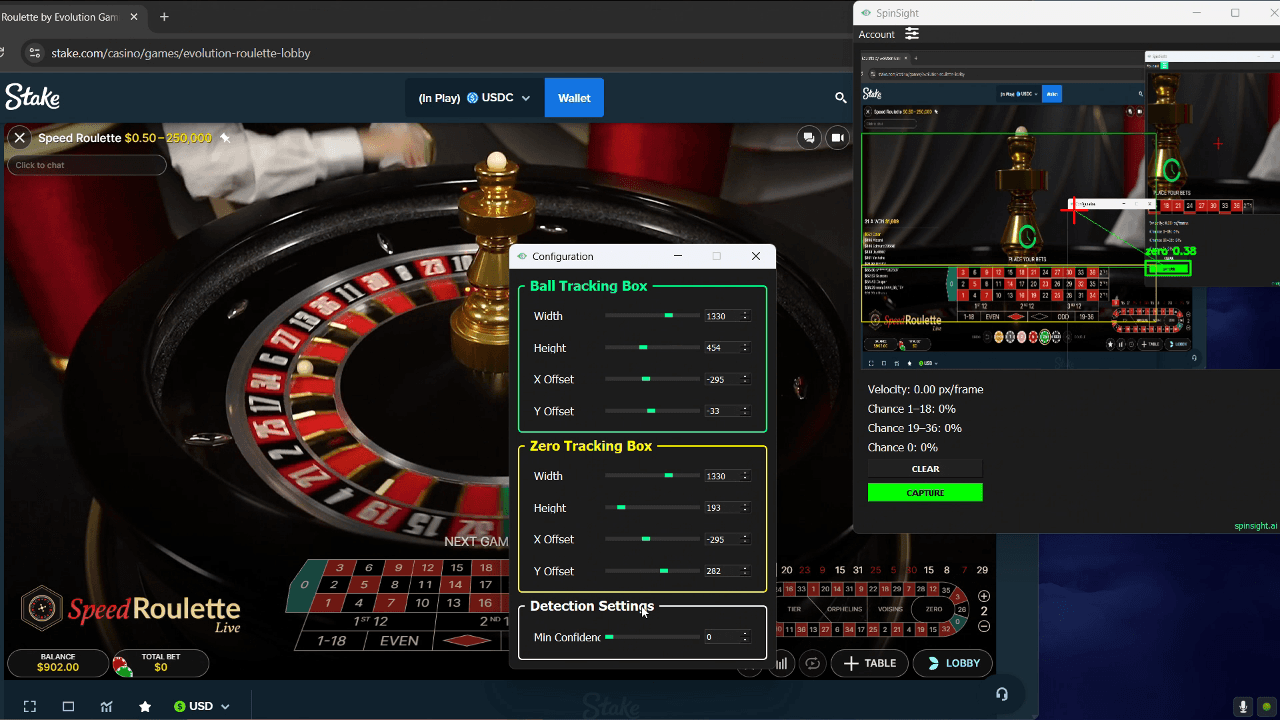
Task: Open the LOBBY from the game bar
Action: click(952, 663)
